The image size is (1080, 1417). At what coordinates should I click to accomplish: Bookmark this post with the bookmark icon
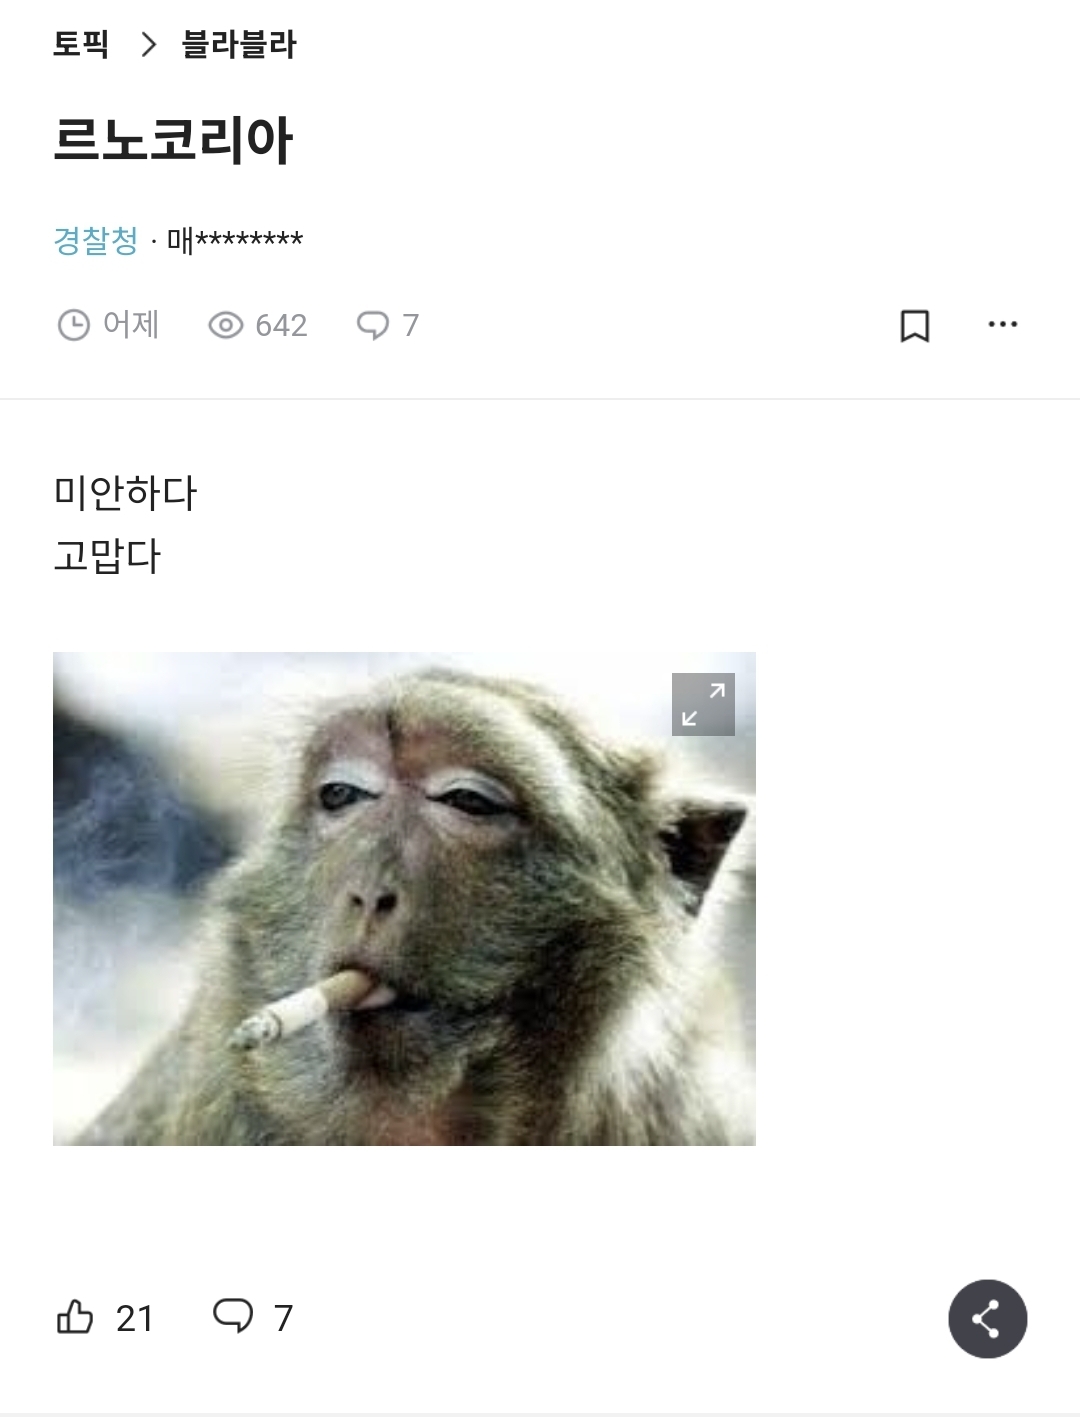tap(915, 325)
